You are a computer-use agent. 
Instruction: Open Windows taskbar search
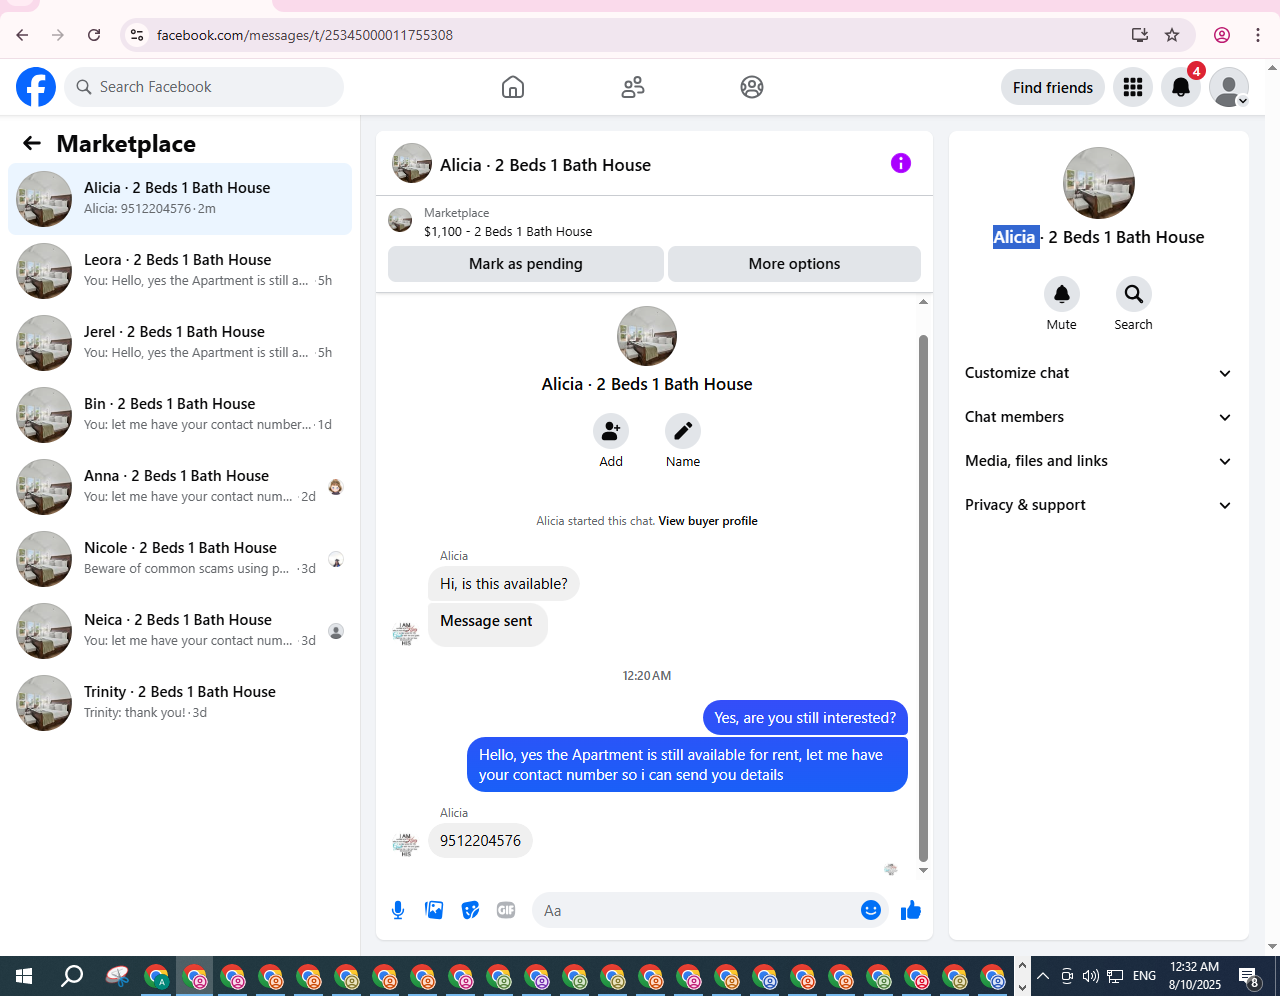pyautogui.click(x=72, y=976)
